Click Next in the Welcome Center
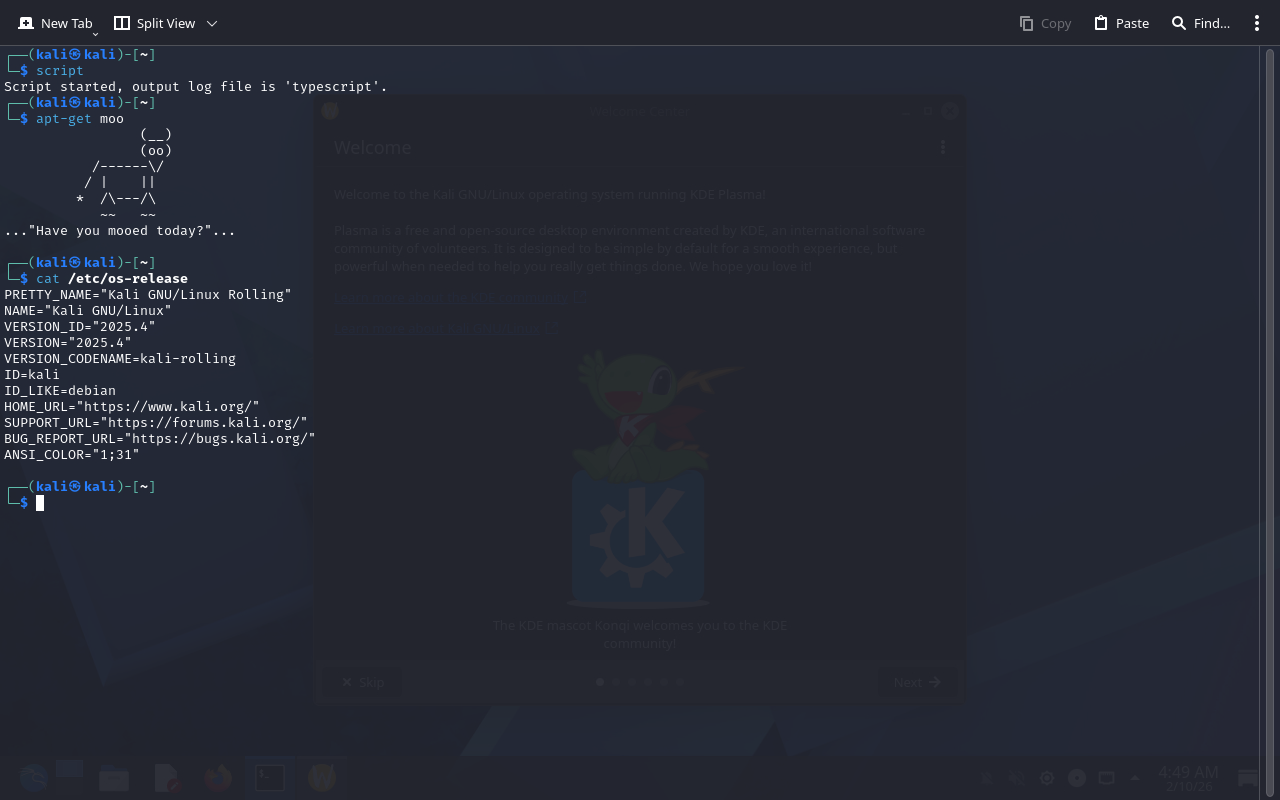The width and height of the screenshot is (1280, 800). tap(917, 682)
